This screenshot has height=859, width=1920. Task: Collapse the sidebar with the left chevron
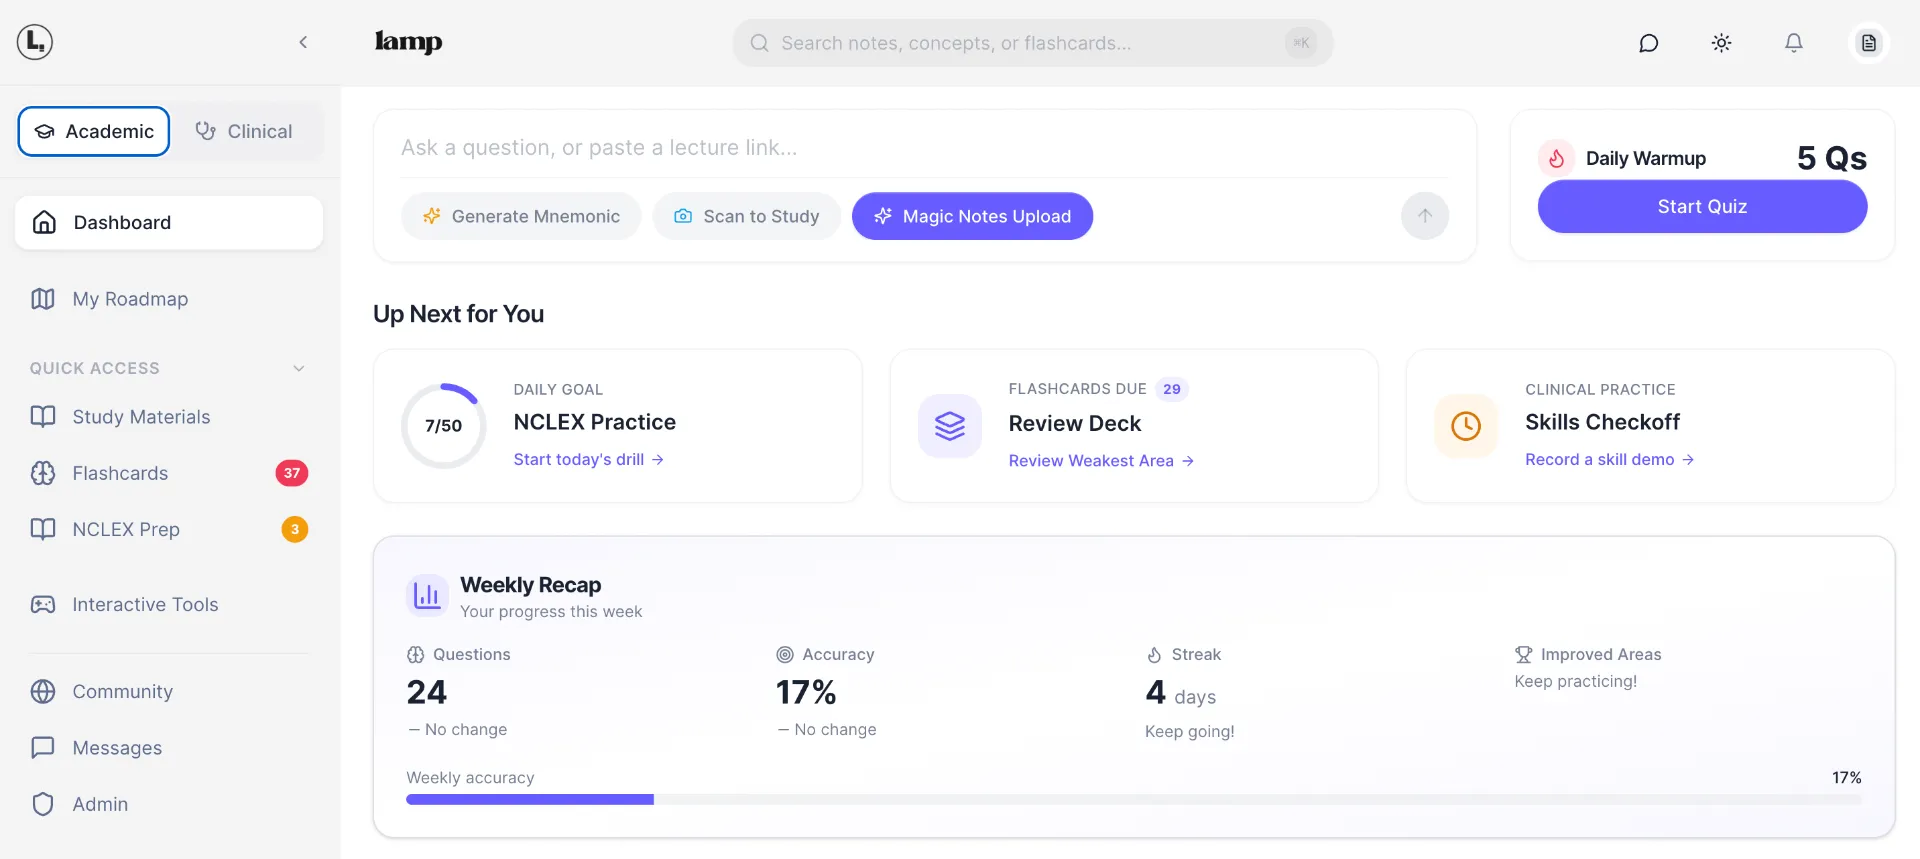tap(303, 42)
